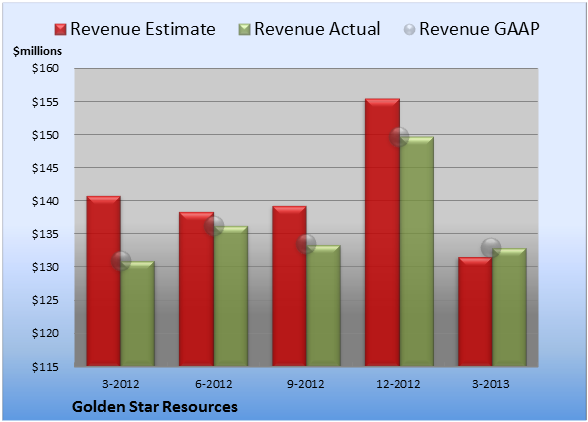Select the green actual bar for 6-2012

[231, 296]
